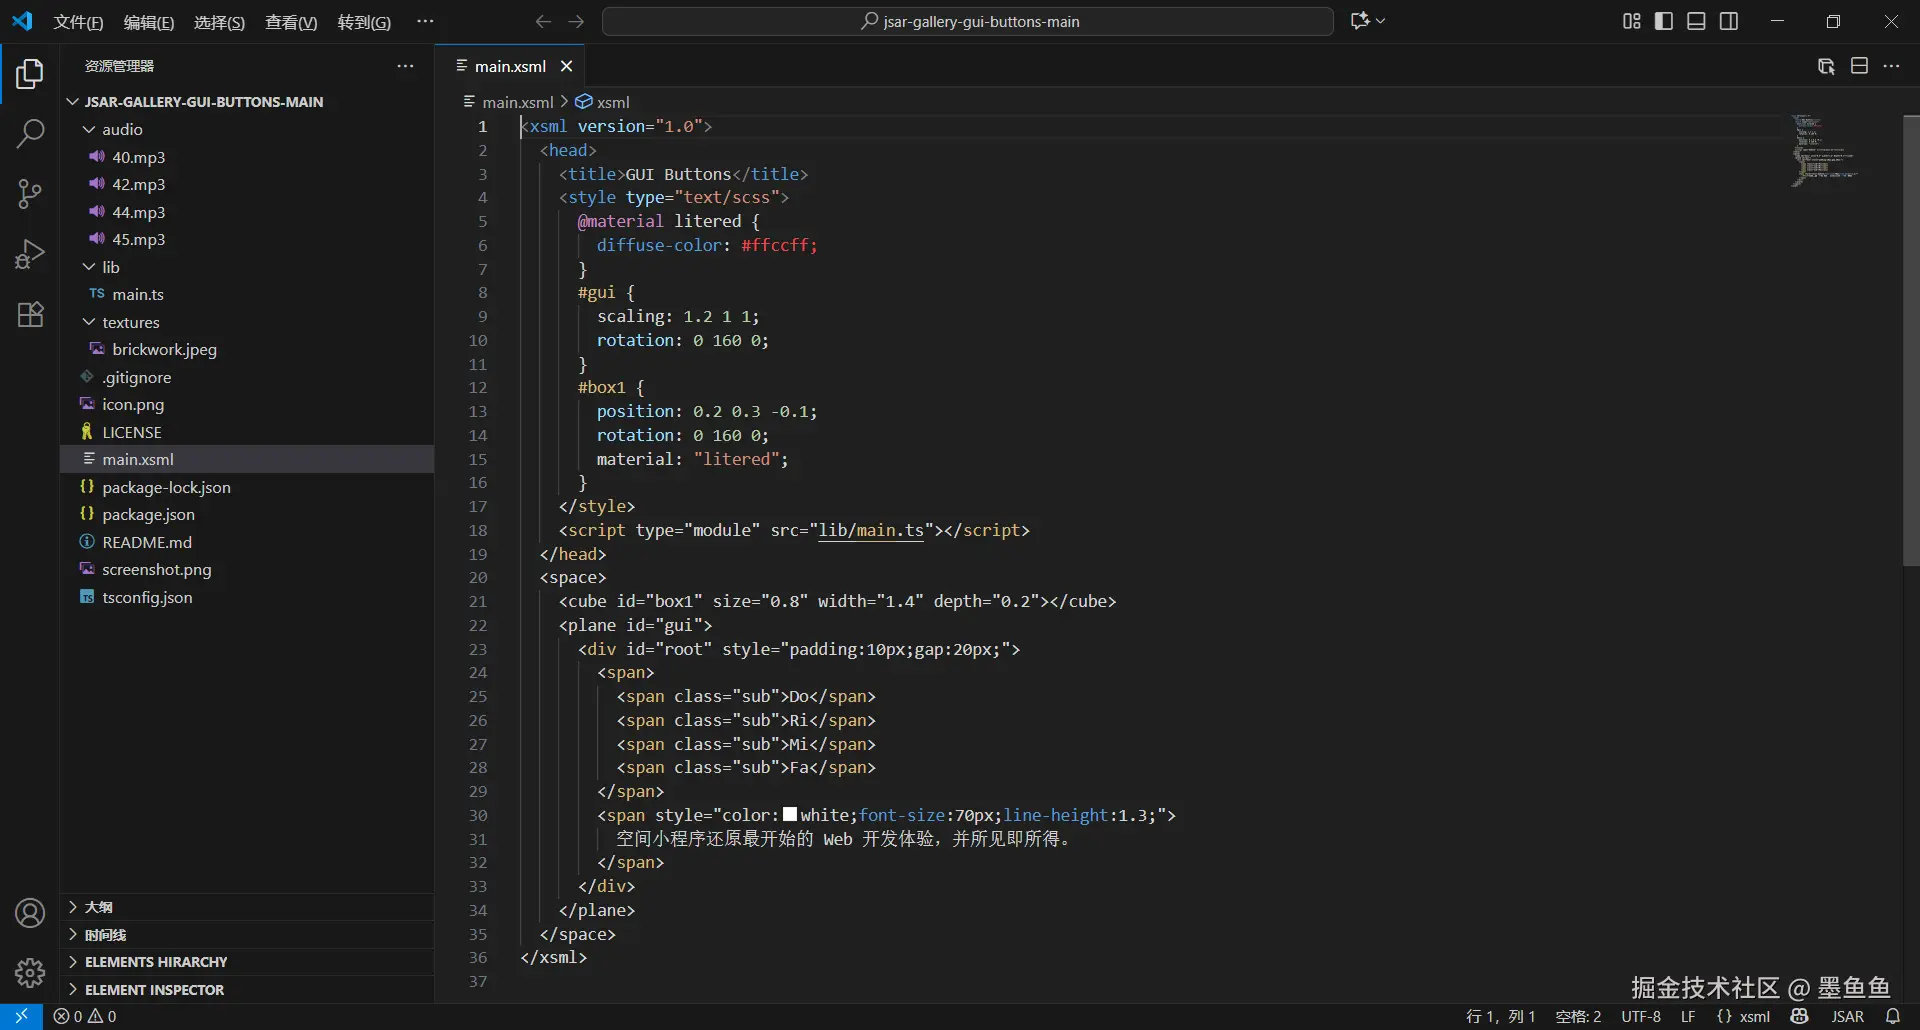Open the Run and Debug view
The image size is (1920, 1030).
coord(30,254)
